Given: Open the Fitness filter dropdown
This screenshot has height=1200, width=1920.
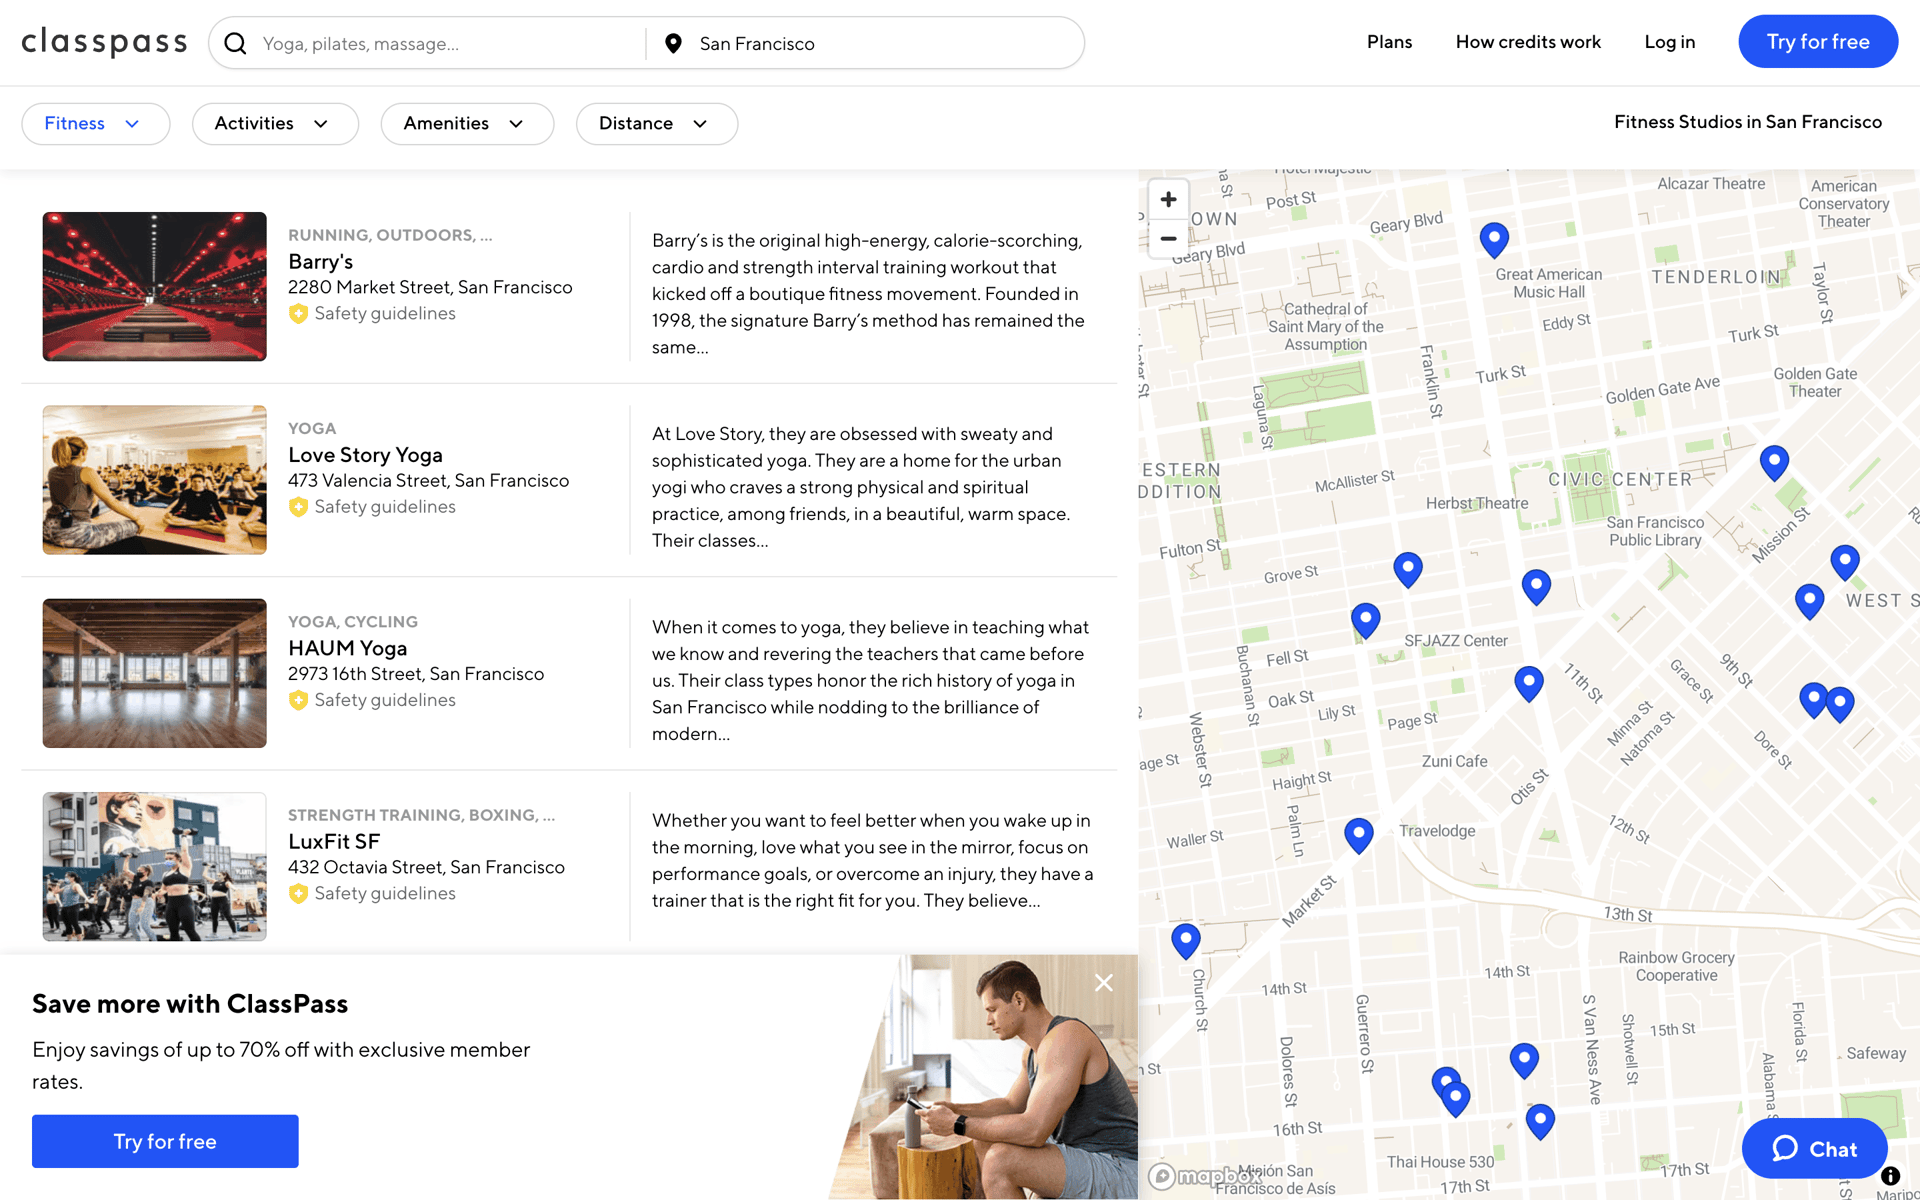Looking at the screenshot, I should click(x=95, y=124).
